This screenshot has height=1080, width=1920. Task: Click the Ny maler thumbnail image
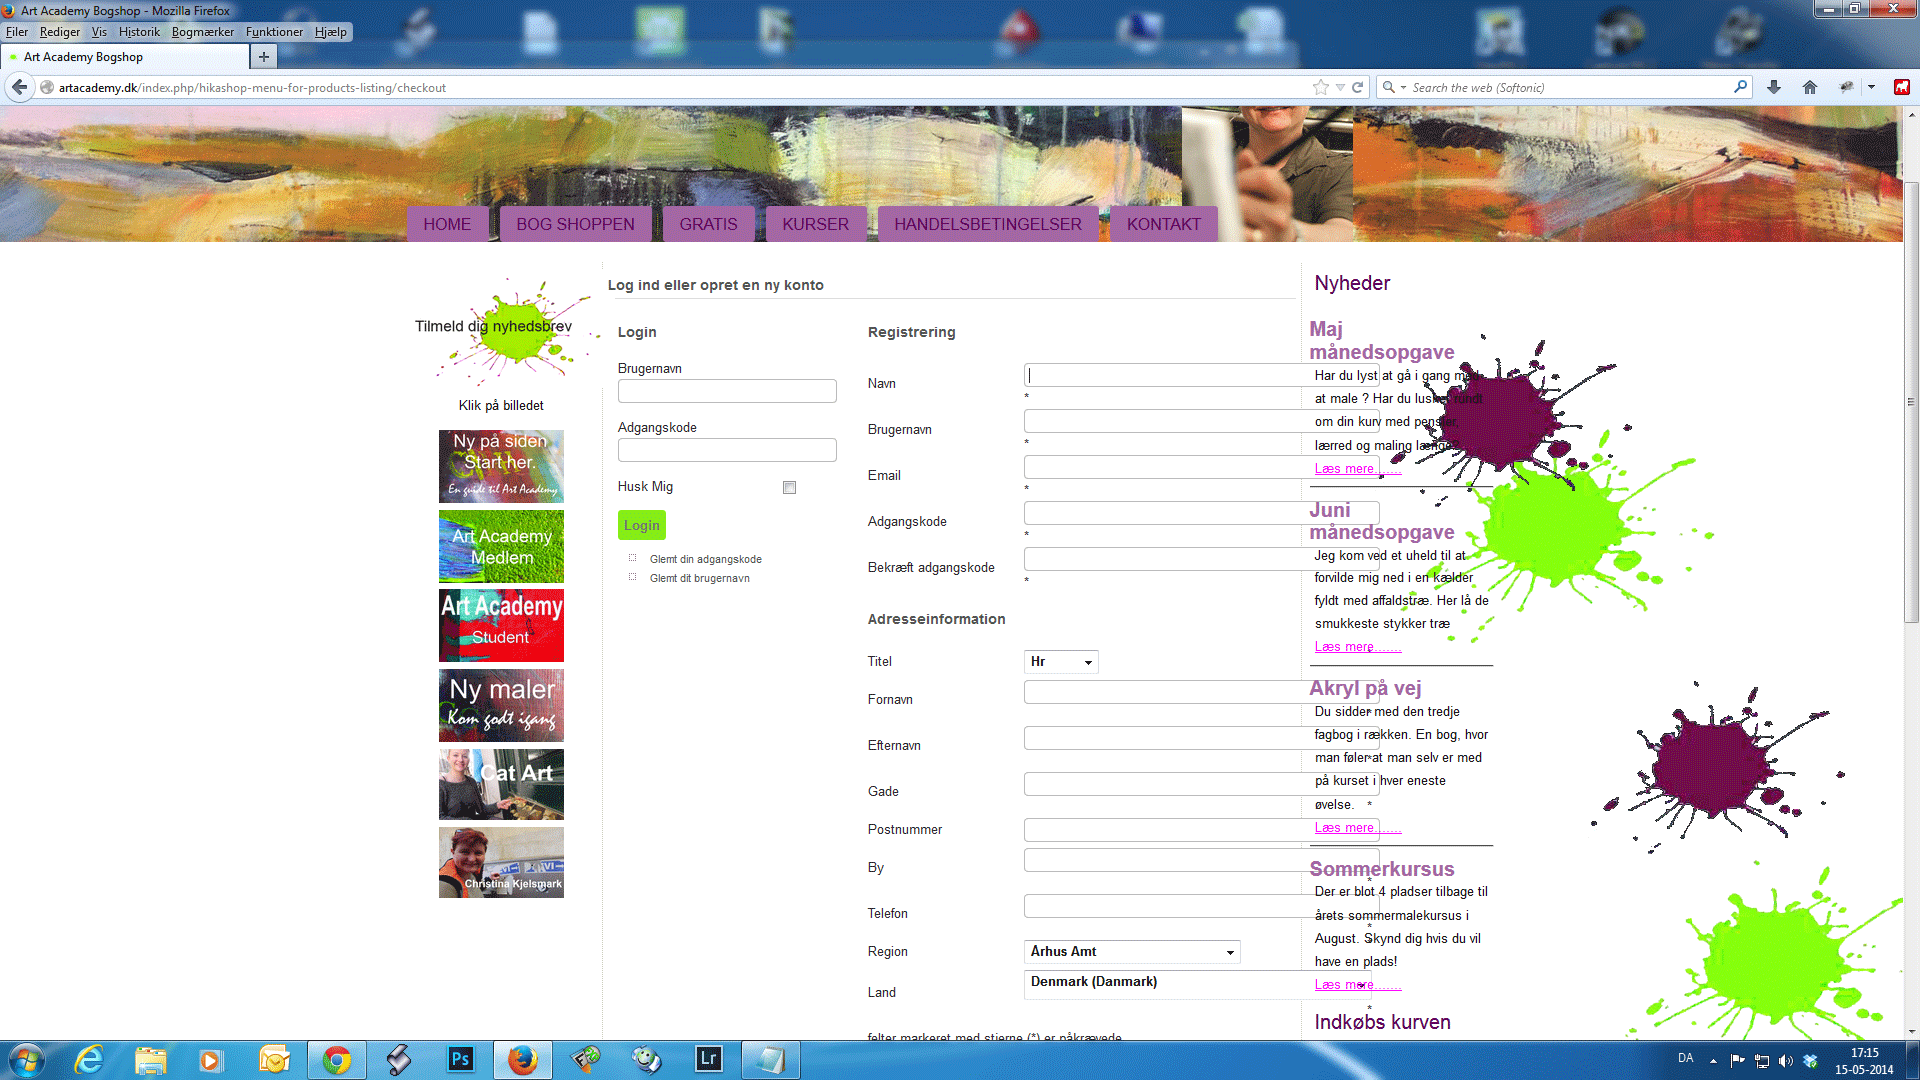pyautogui.click(x=501, y=705)
